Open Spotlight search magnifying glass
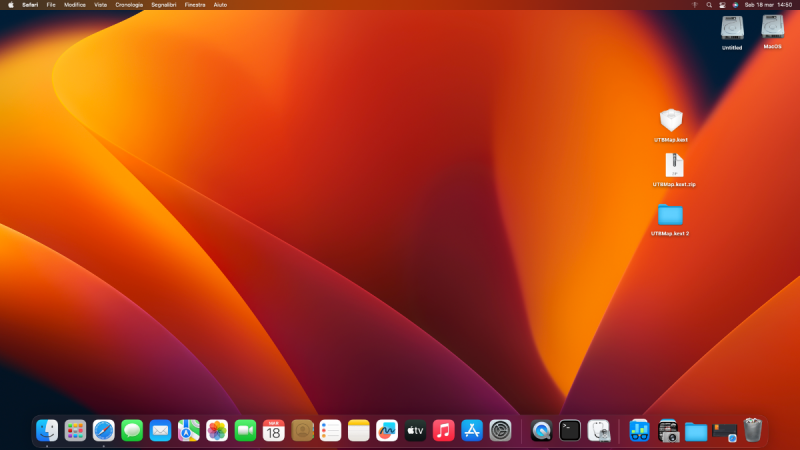 709,5
